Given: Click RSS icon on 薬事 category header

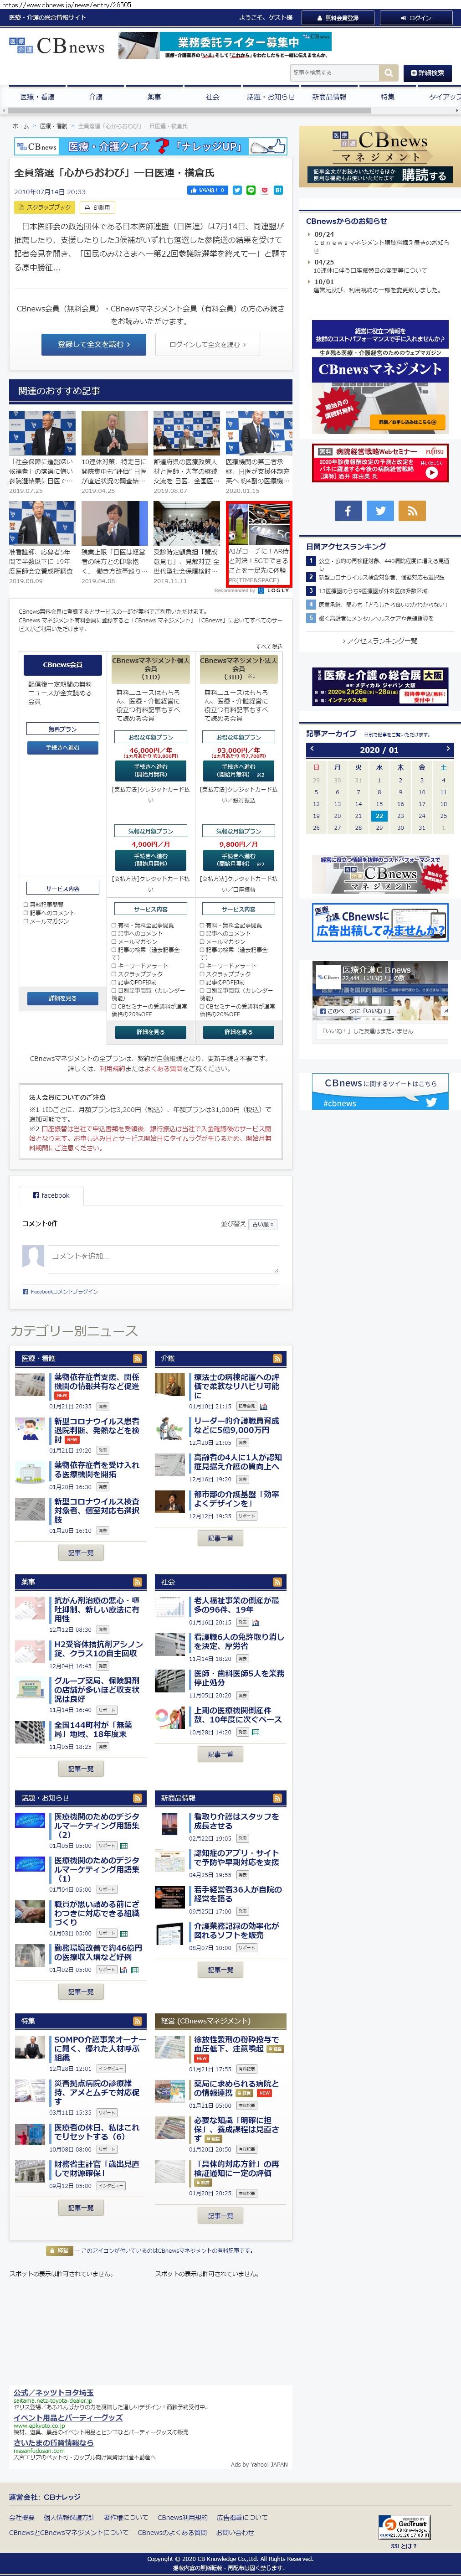Looking at the screenshot, I should pos(137,1581).
